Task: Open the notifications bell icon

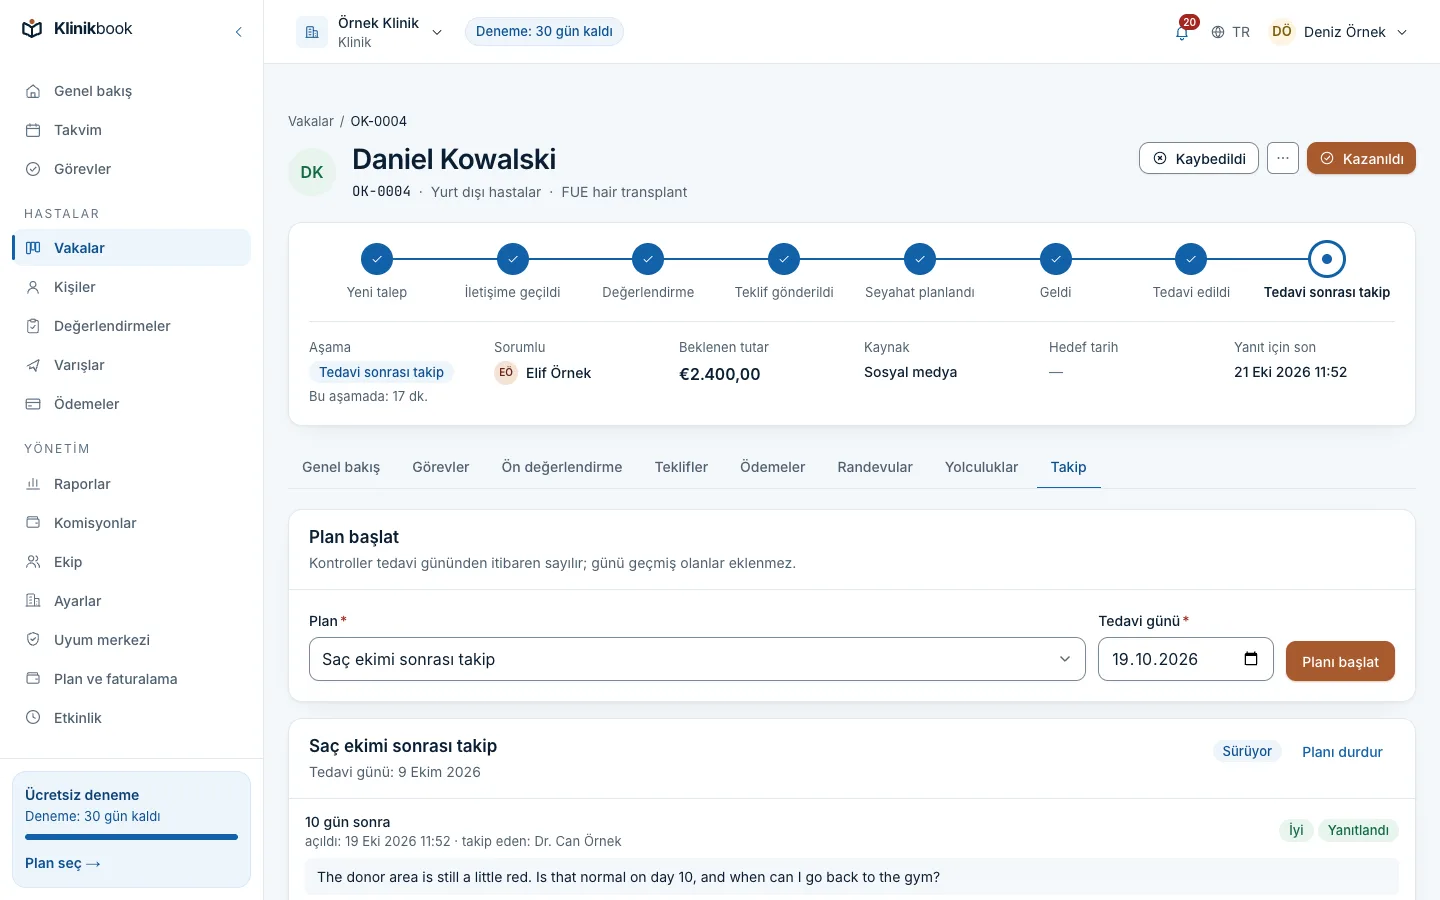Action: (1182, 32)
